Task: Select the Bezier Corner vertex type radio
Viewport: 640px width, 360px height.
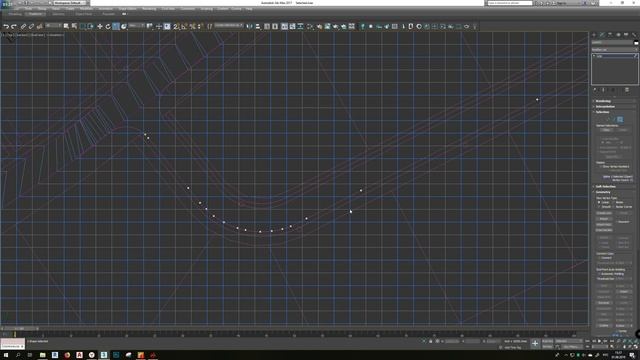Action: pos(613,207)
